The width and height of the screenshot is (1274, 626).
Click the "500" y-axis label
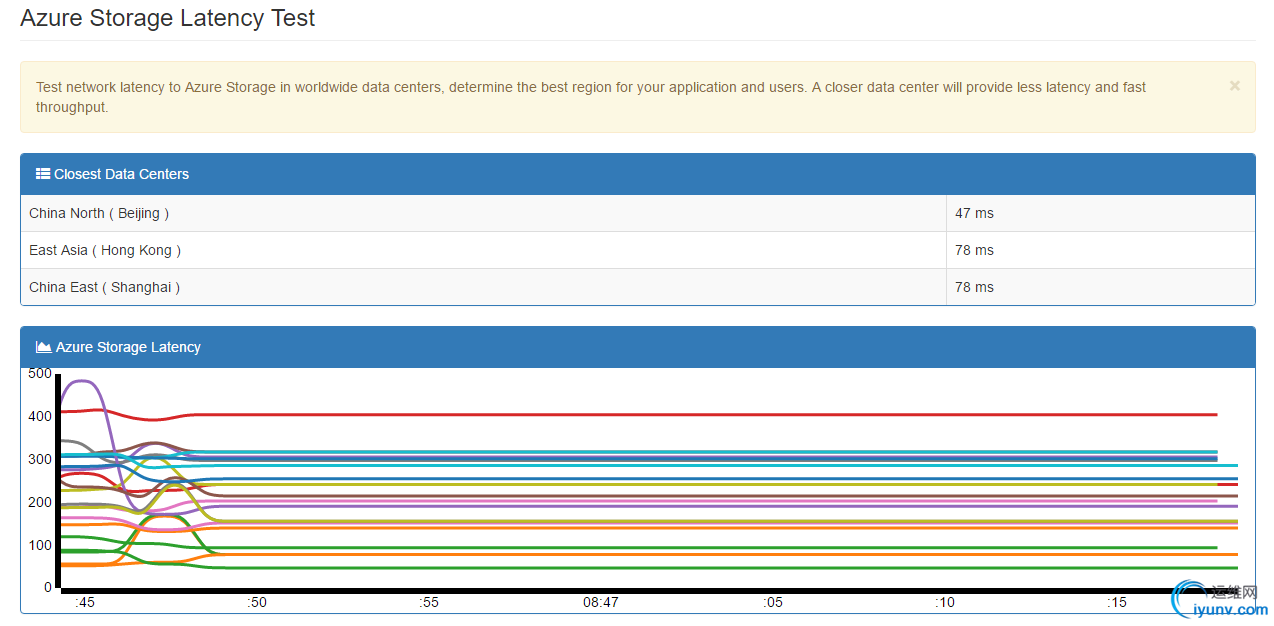click(40, 374)
